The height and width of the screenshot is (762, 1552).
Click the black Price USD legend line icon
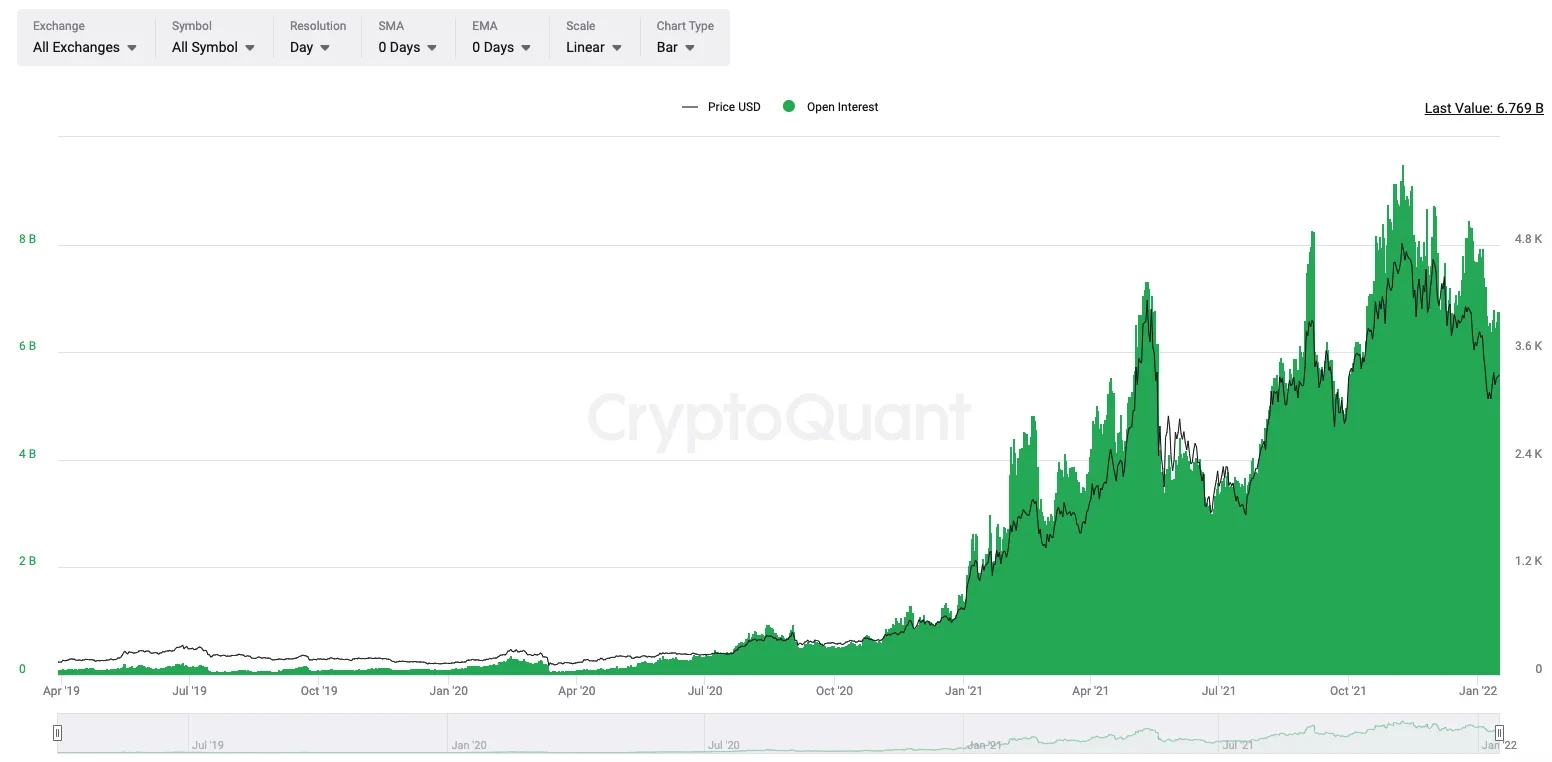[690, 107]
